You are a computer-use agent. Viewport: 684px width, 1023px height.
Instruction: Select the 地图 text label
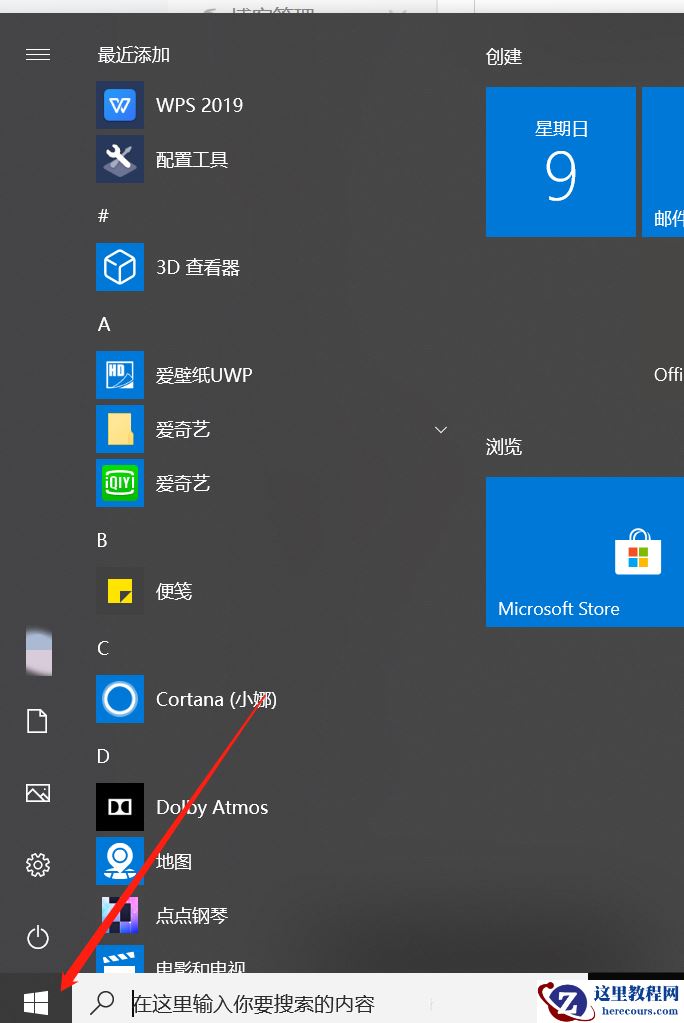(174, 861)
